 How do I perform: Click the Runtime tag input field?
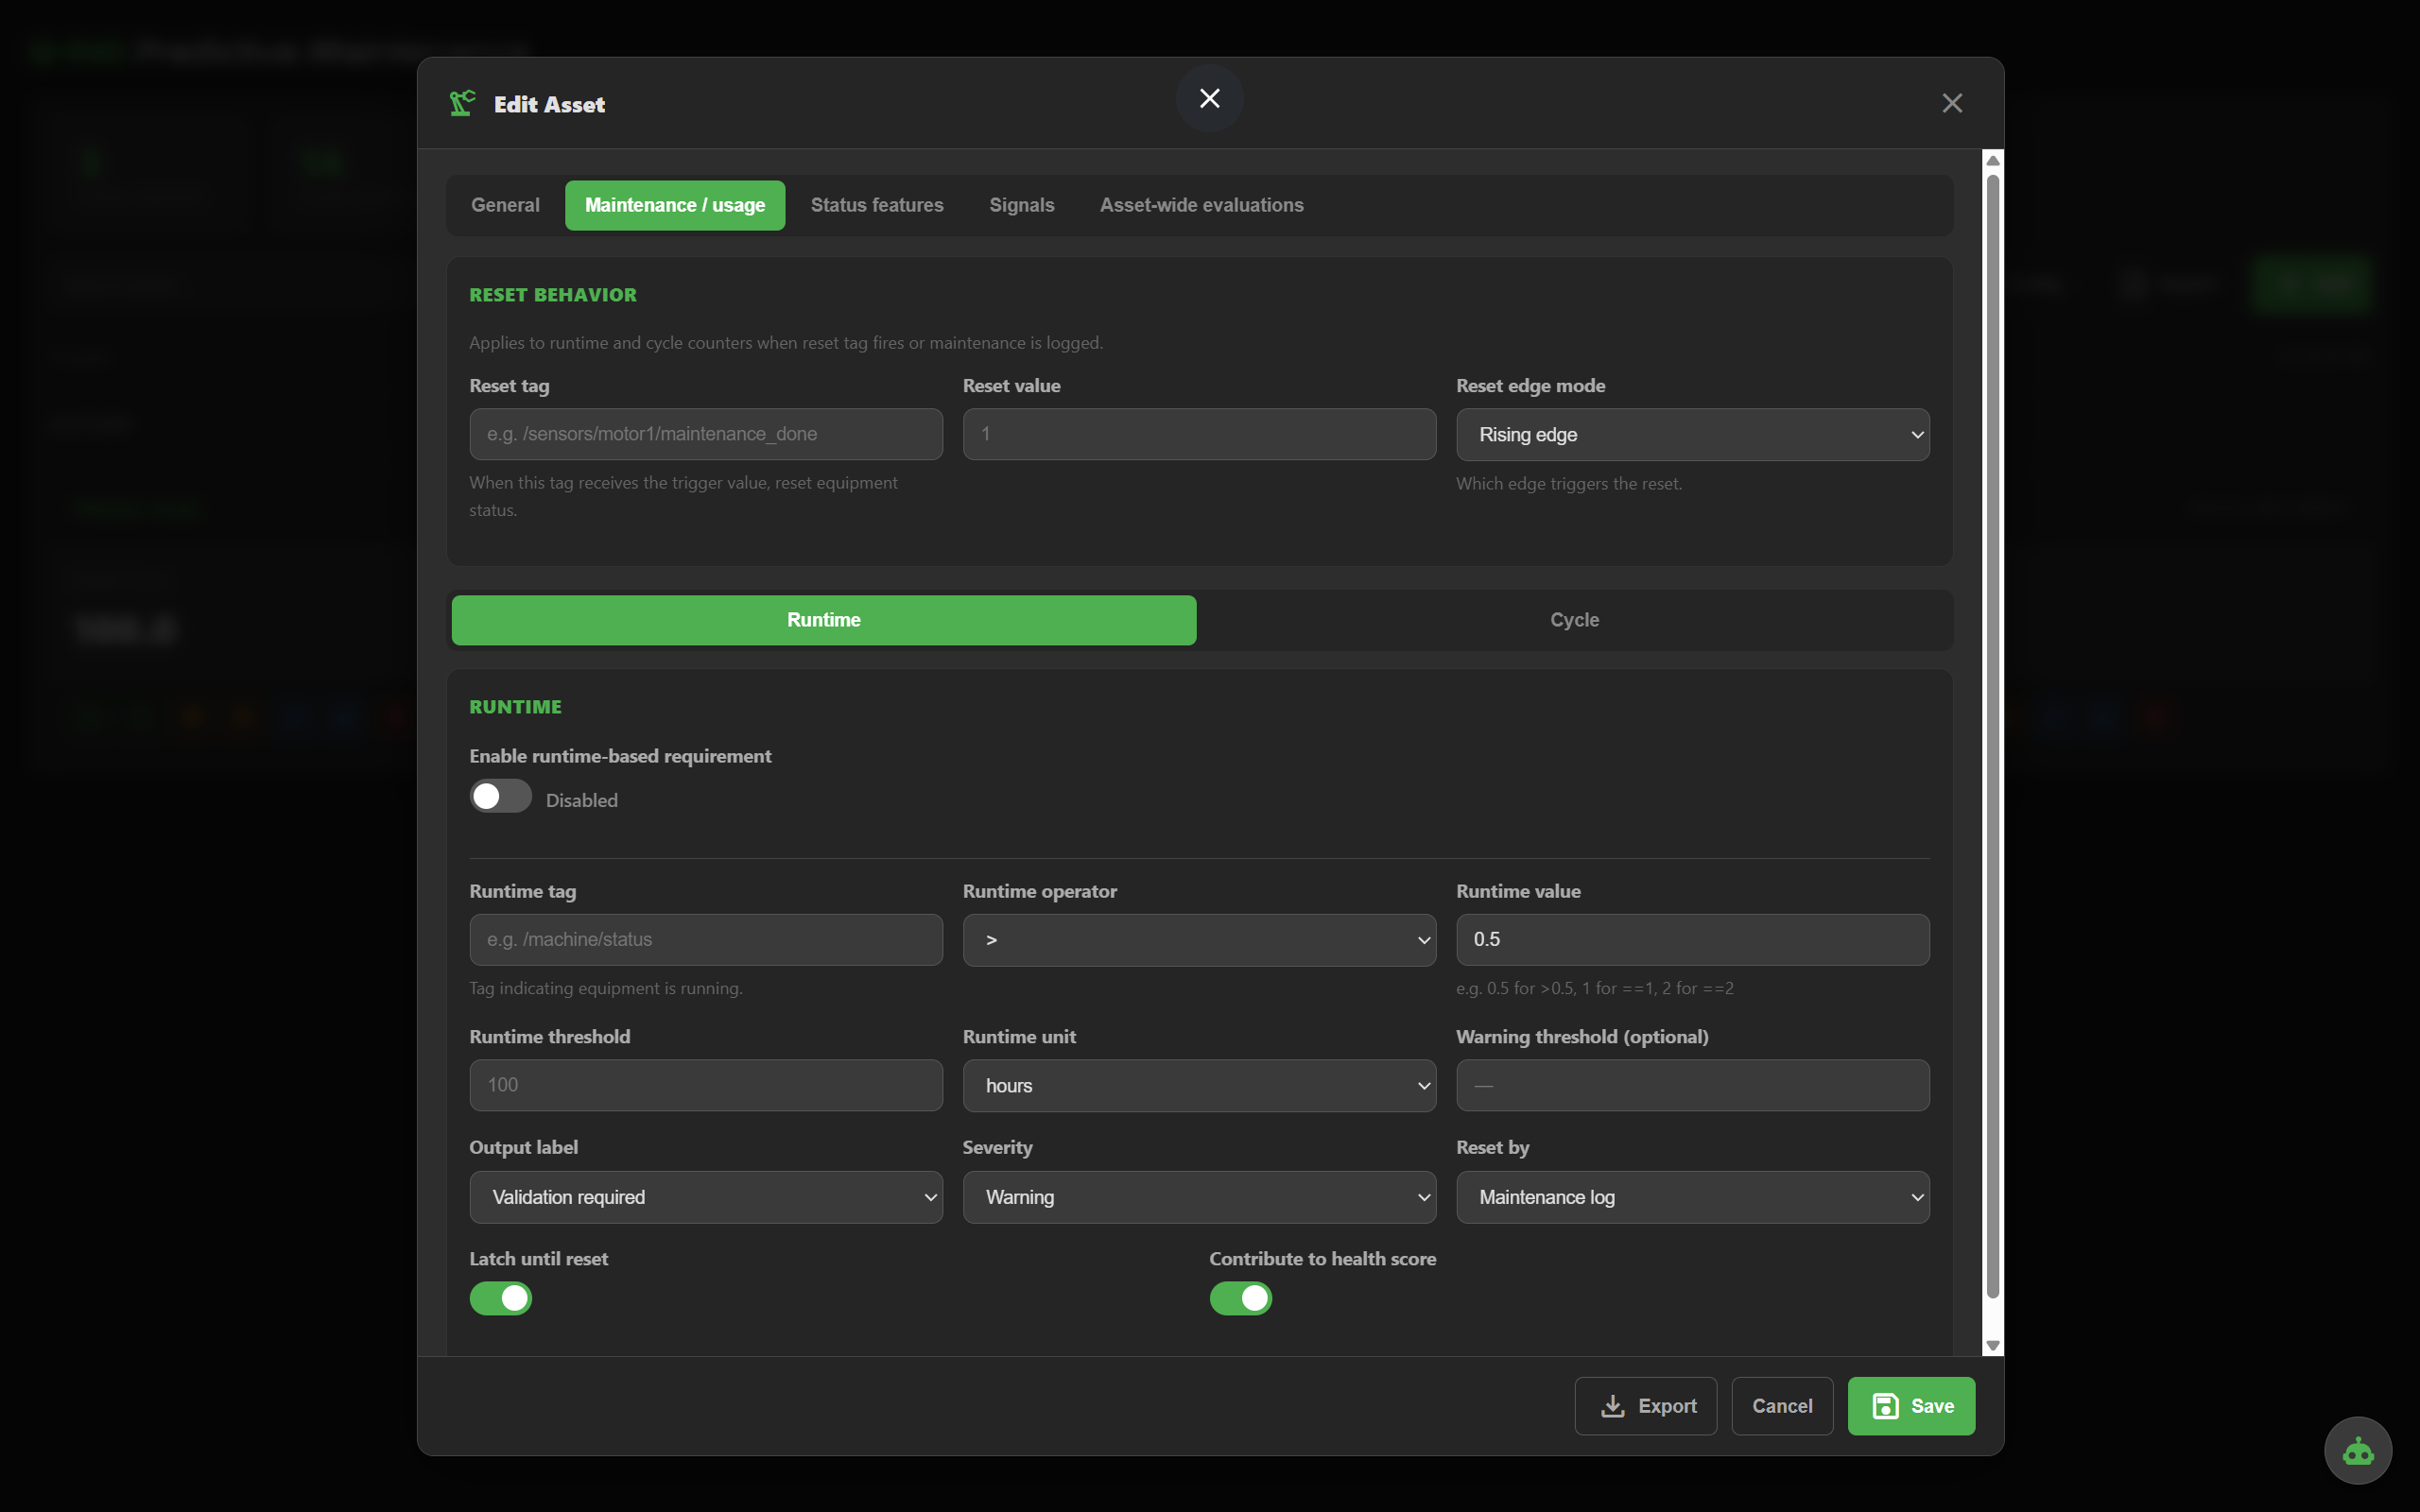[706, 939]
